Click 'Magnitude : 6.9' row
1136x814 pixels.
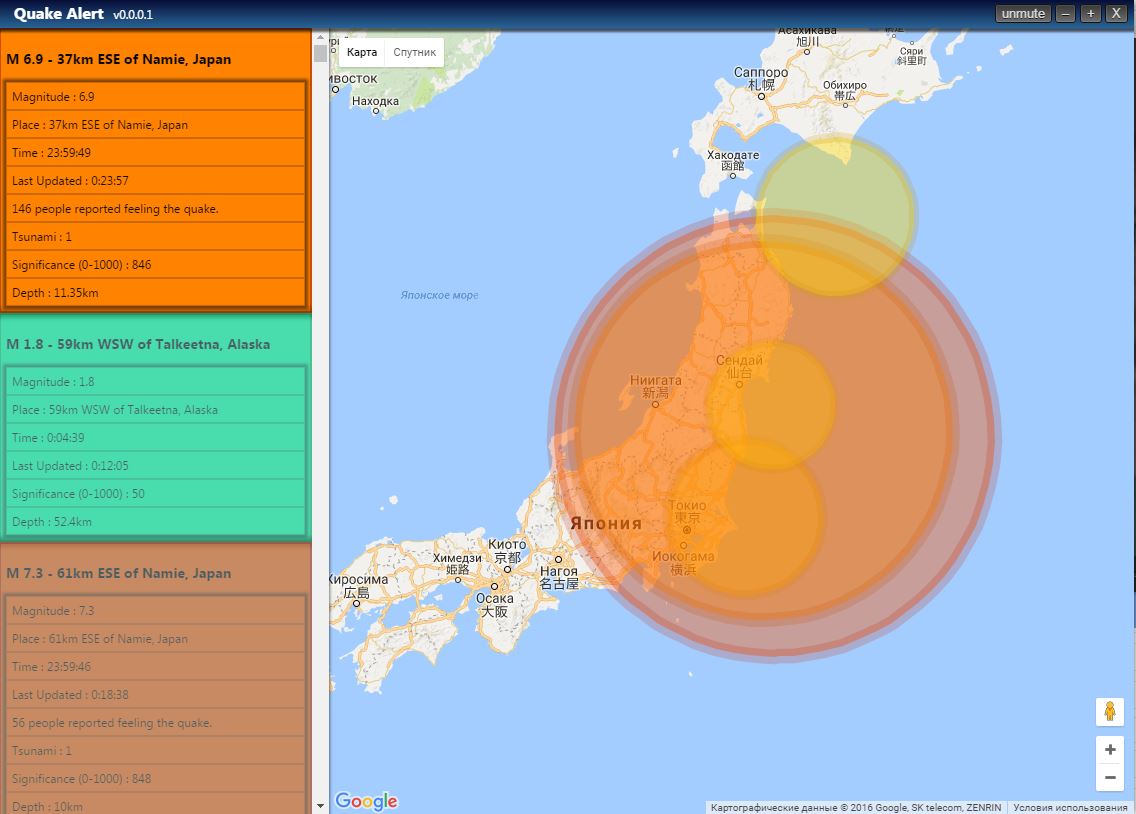point(155,96)
